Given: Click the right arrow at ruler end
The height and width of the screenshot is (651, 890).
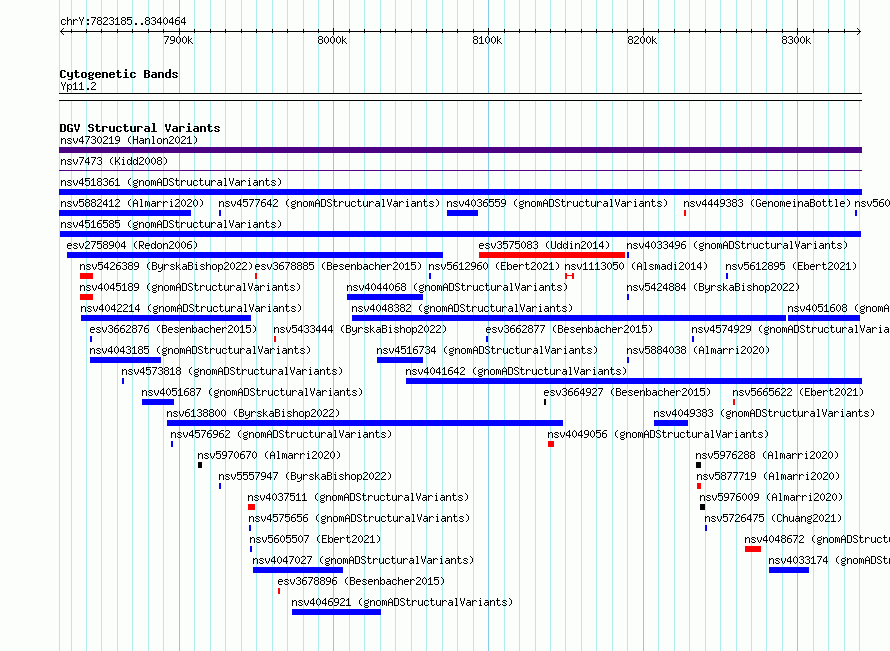Looking at the screenshot, I should point(859,31).
